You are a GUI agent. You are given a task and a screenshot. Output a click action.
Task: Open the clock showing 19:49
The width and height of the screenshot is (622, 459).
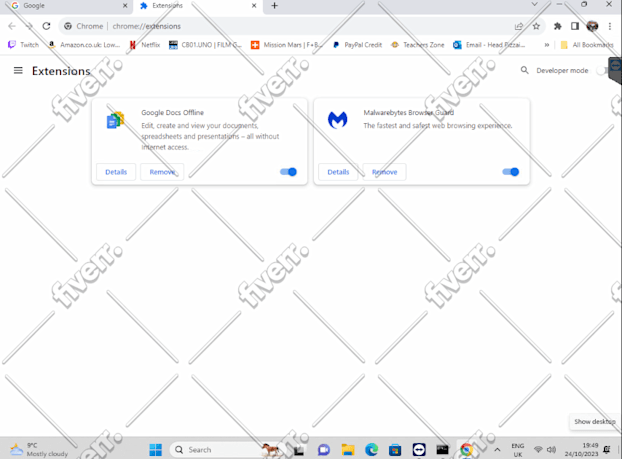tap(582, 449)
